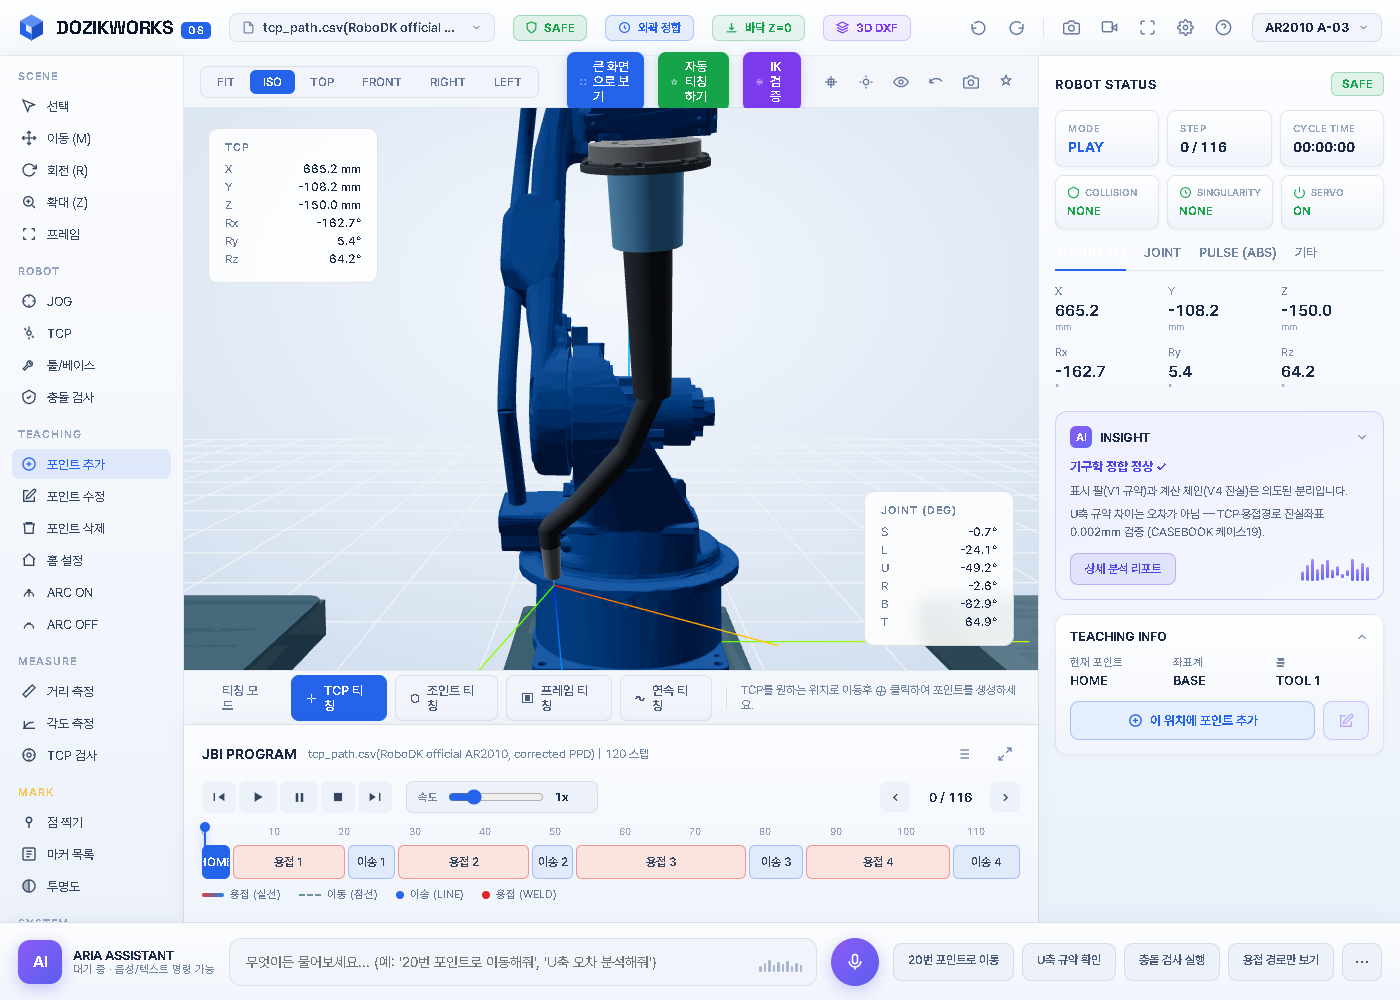Go to next step with right chevron
This screenshot has width=1400, height=1000.
(x=1005, y=797)
